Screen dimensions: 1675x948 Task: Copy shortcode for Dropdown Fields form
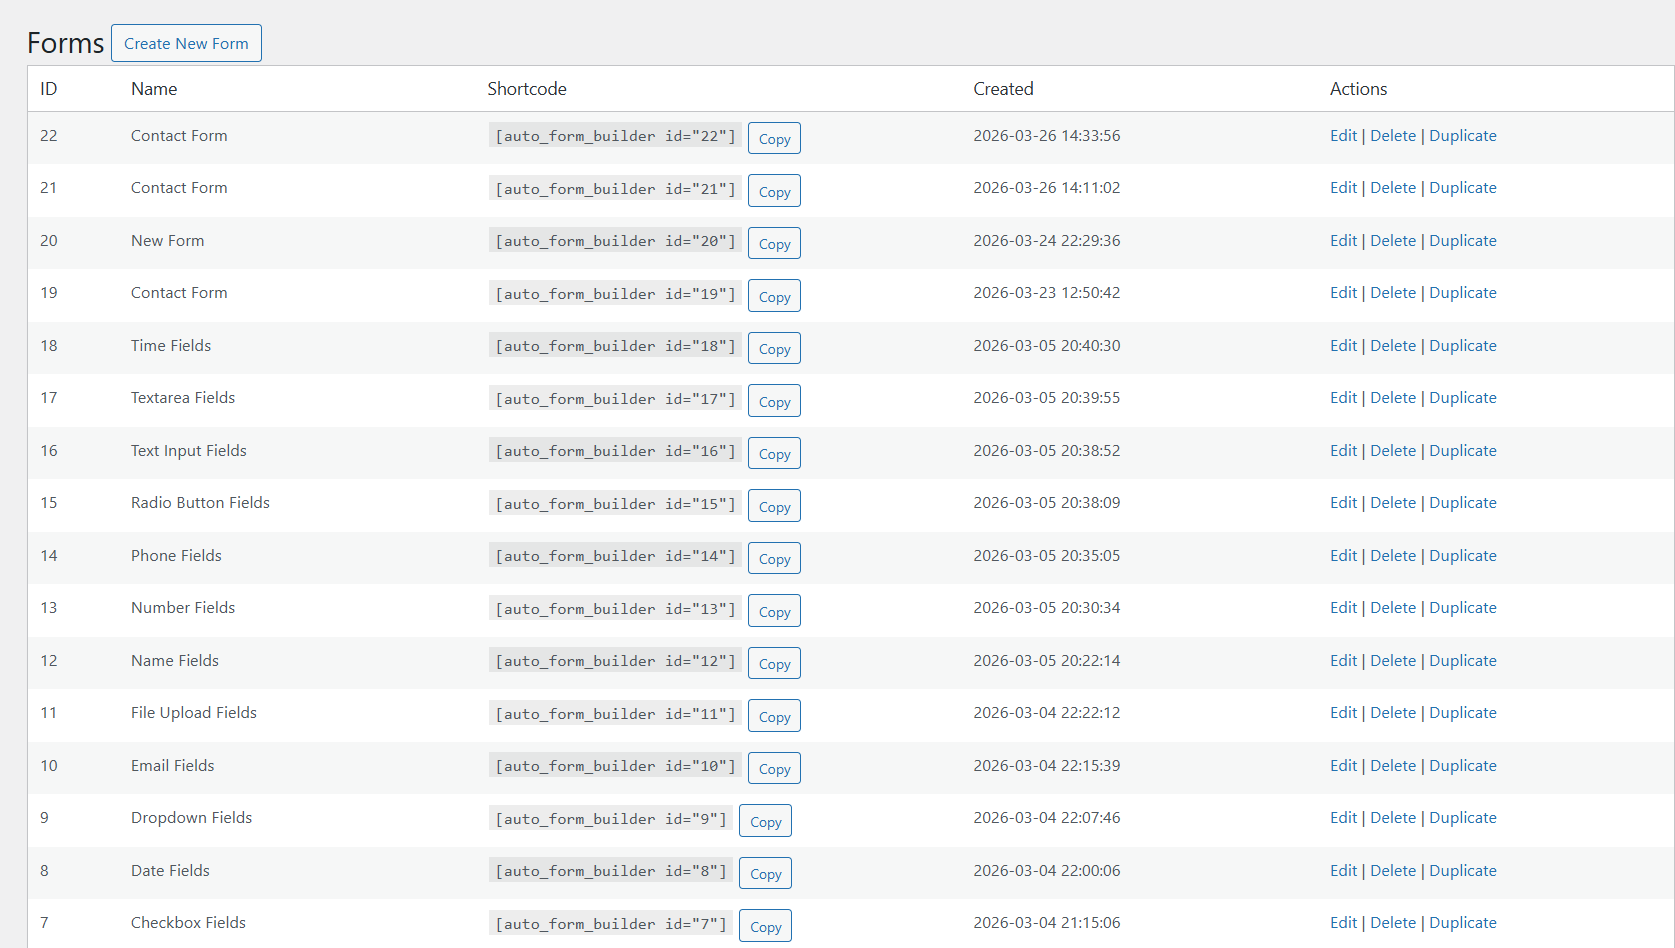click(x=765, y=821)
